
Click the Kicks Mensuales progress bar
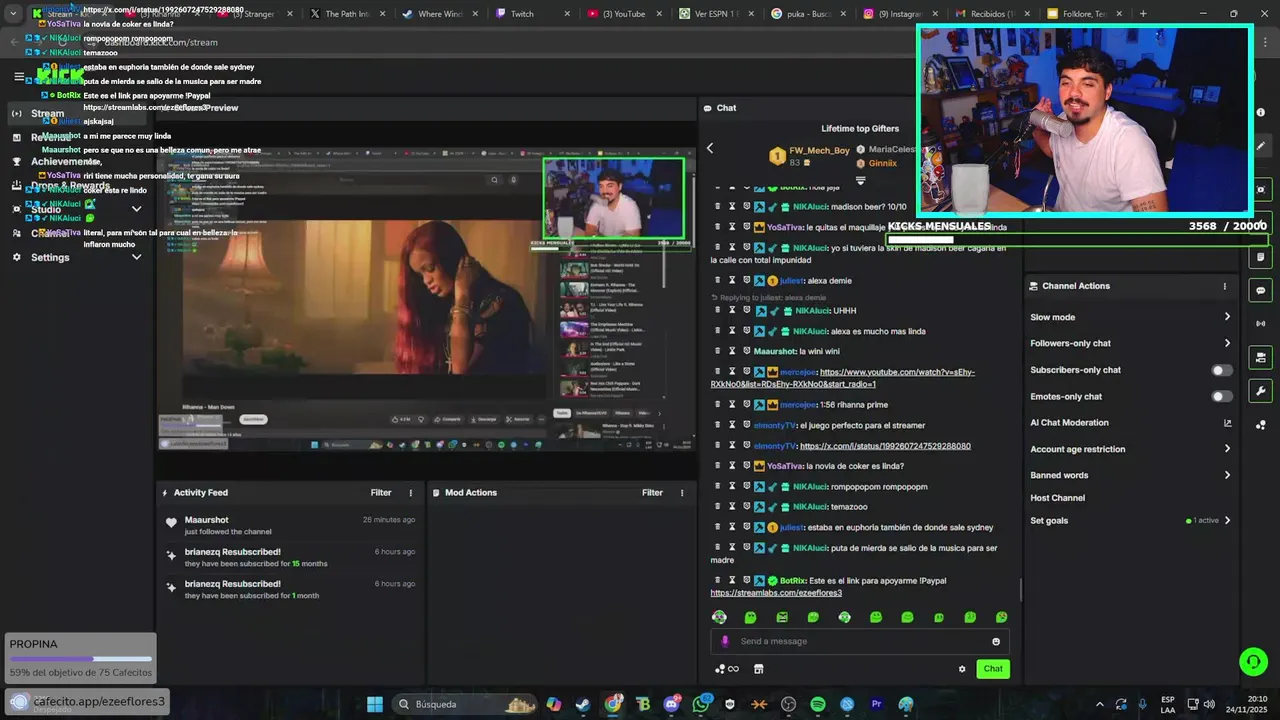tap(1077, 239)
